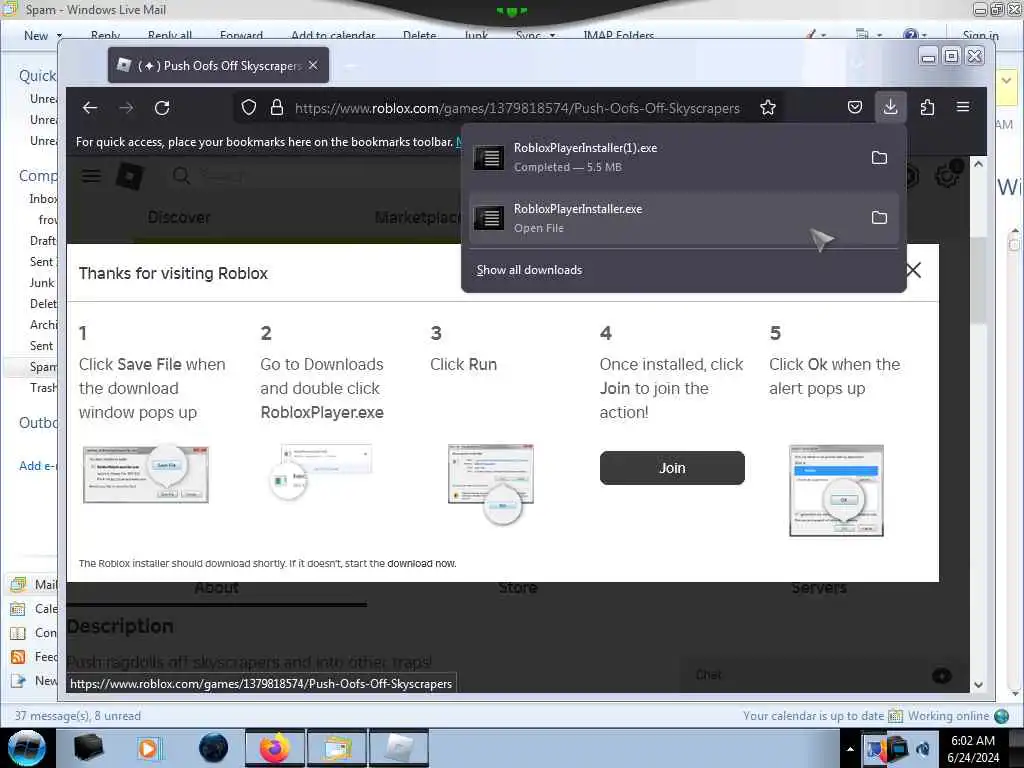
Task: Open the Marketplace page in Roblox
Action: pyautogui.click(x=417, y=217)
